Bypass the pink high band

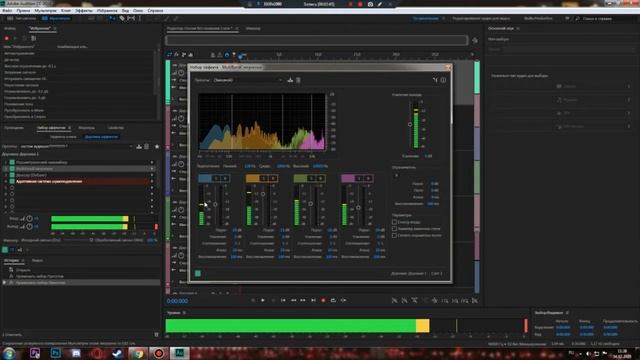click(368, 178)
